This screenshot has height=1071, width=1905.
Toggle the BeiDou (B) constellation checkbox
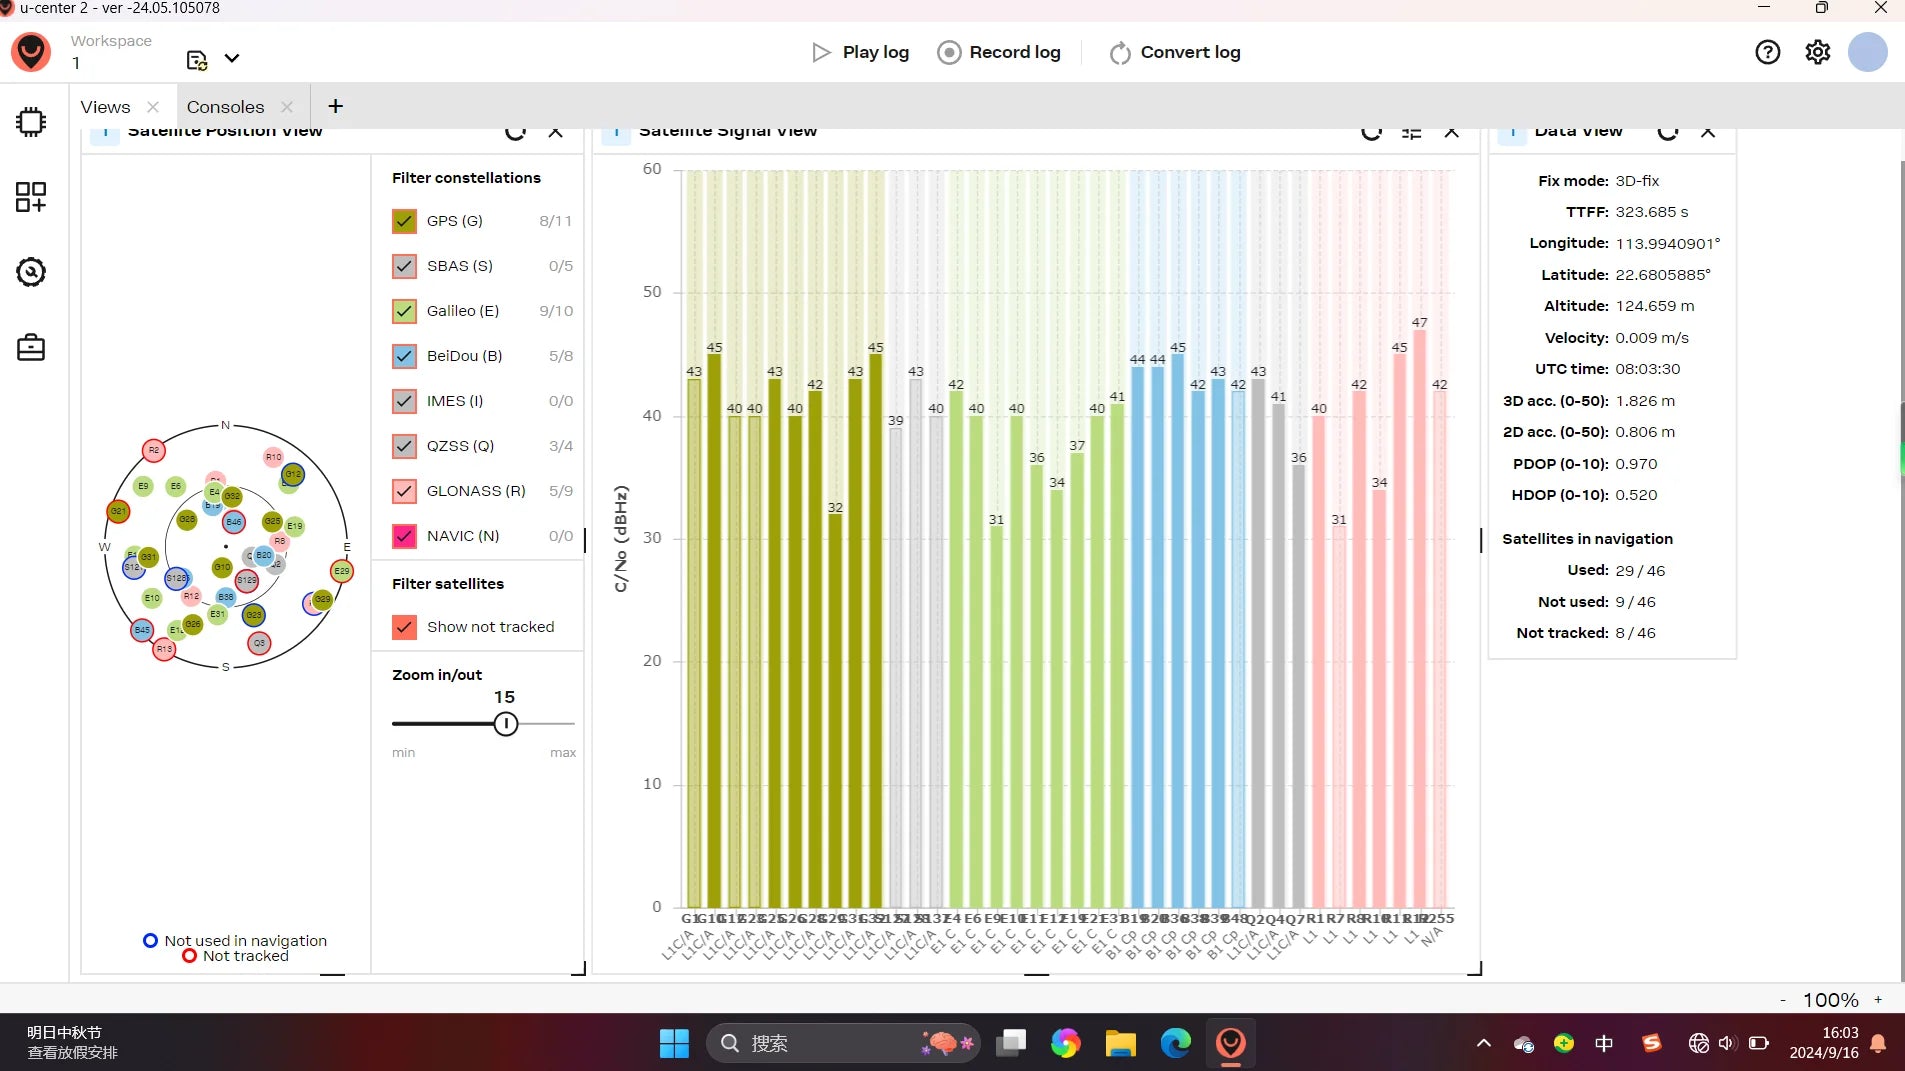[404, 356]
